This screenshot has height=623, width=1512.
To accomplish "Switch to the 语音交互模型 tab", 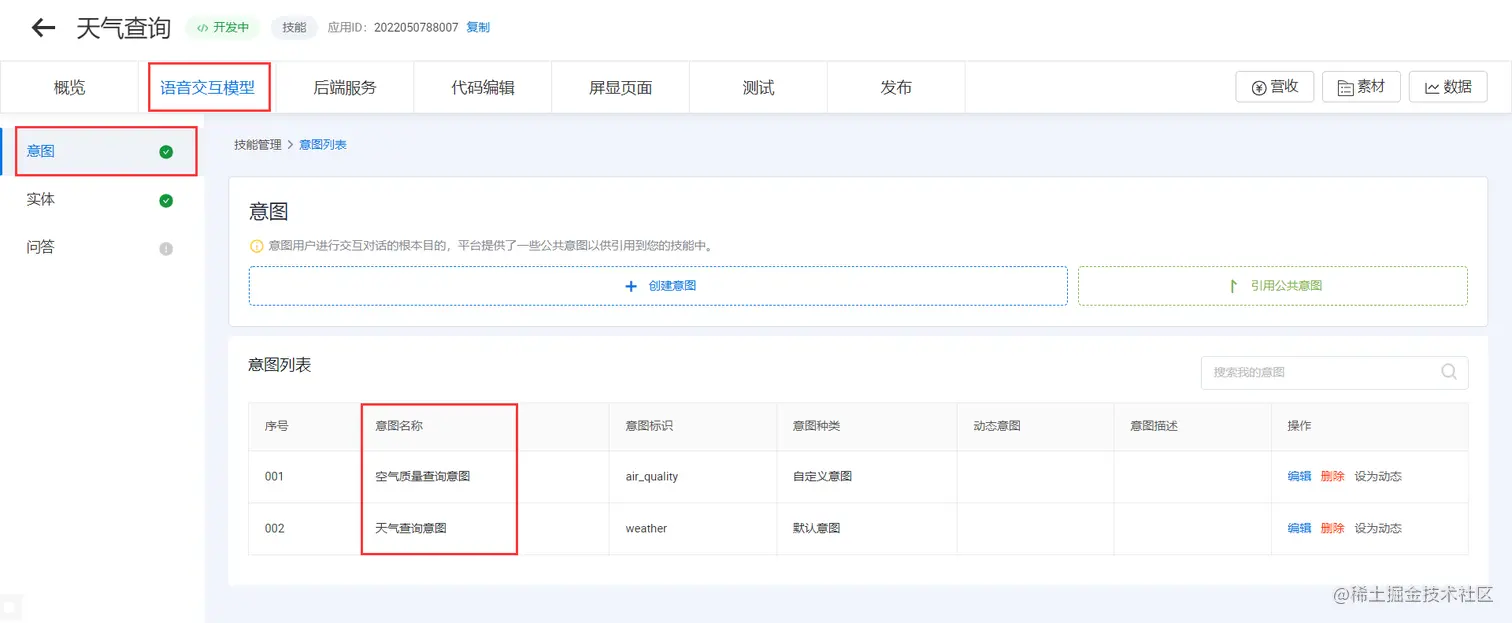I will pyautogui.click(x=208, y=88).
